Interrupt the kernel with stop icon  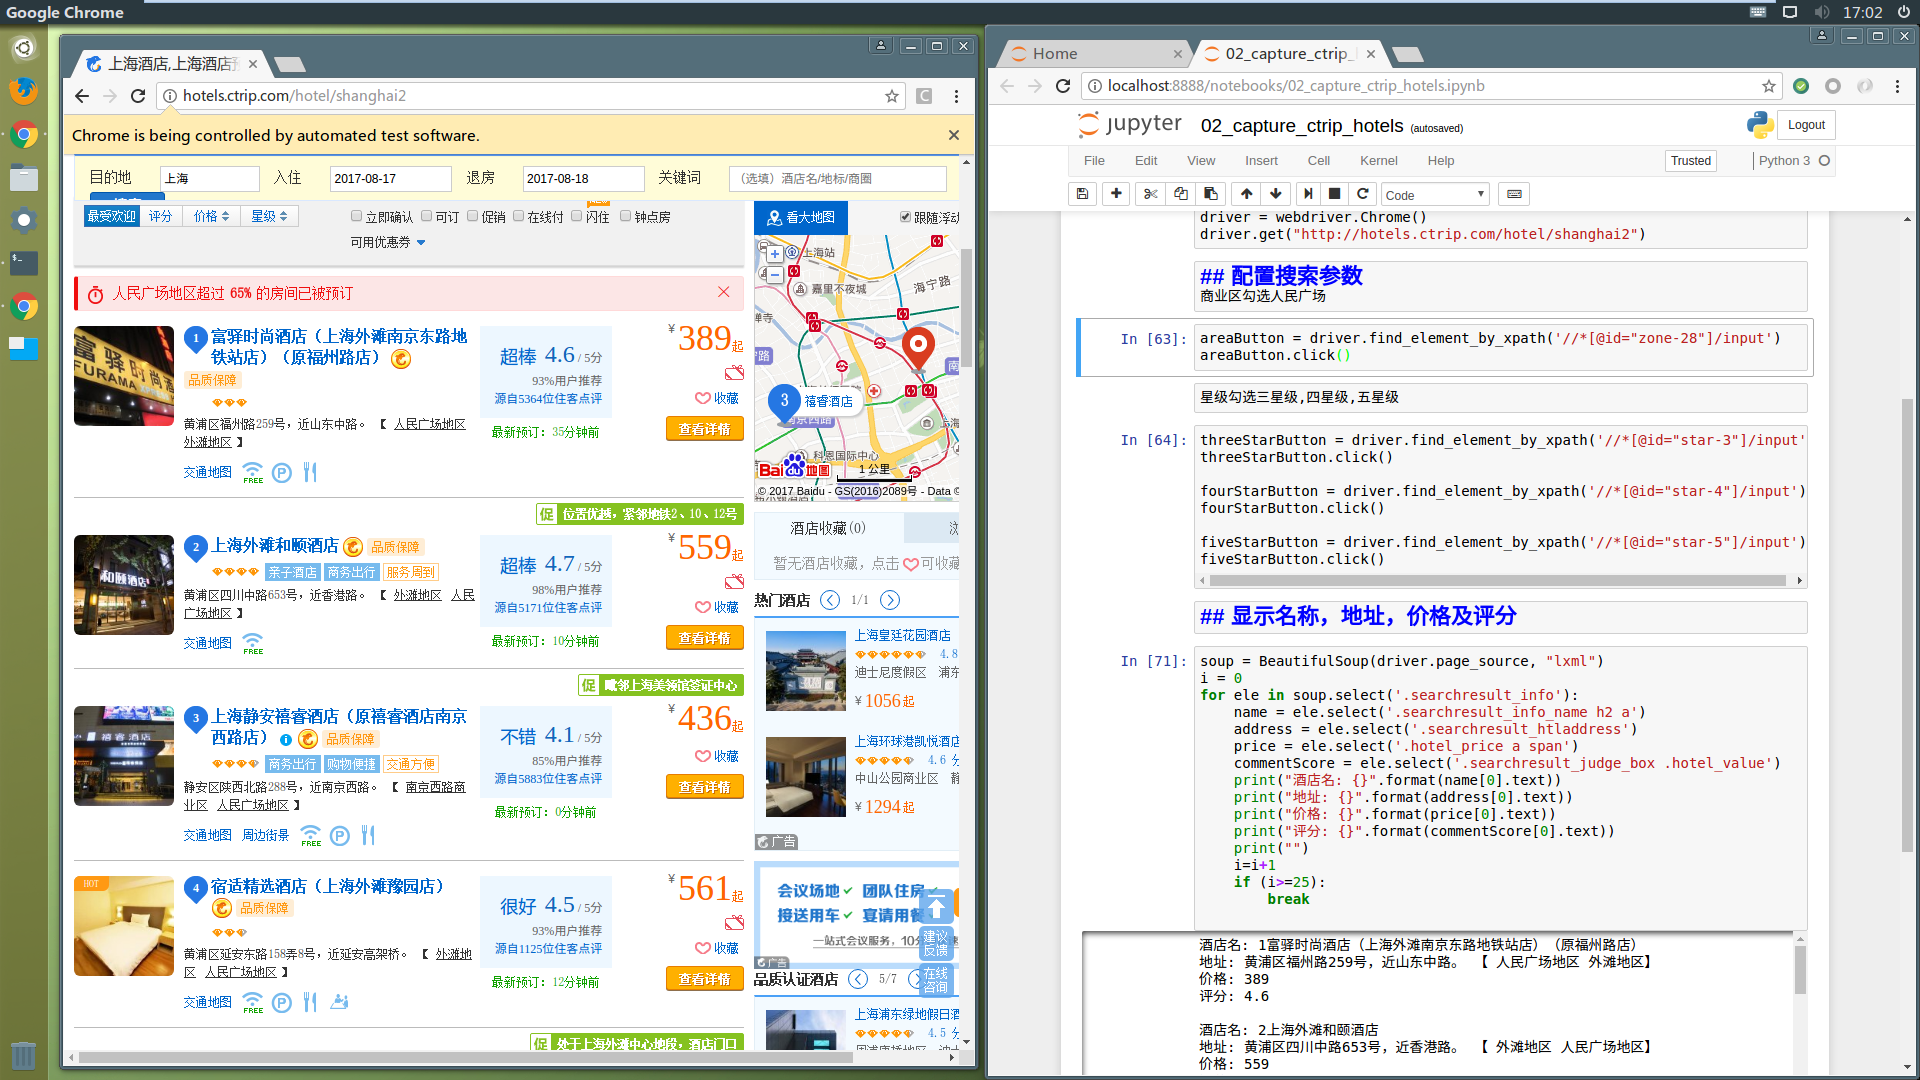(1334, 194)
